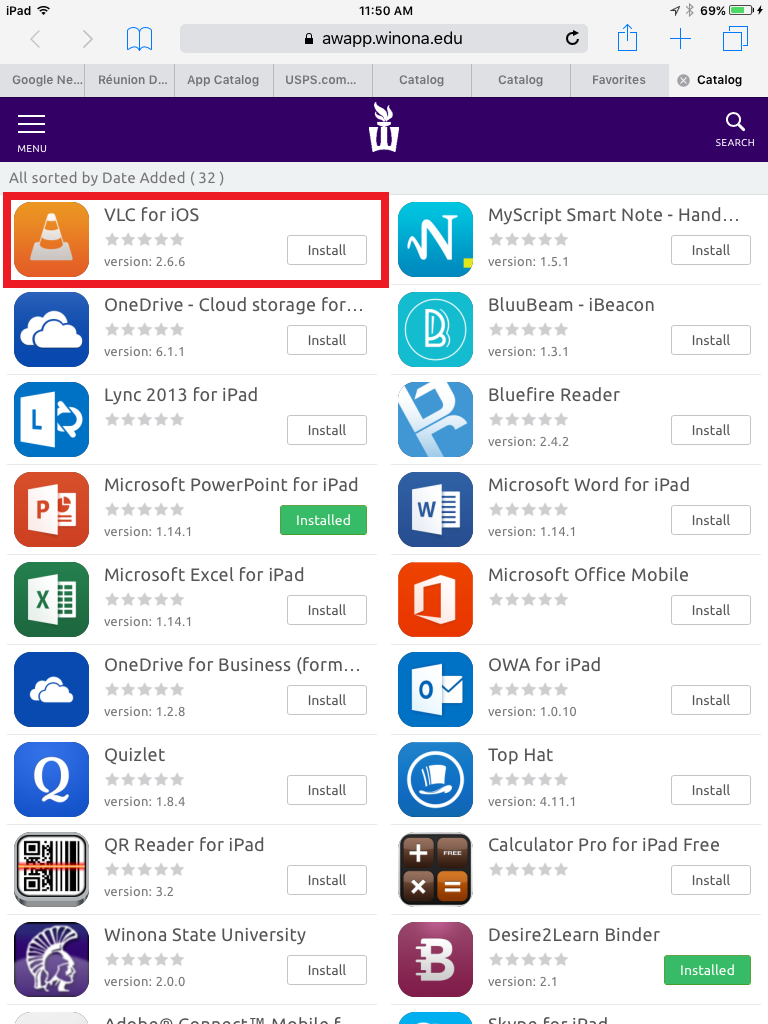Click reload icon in address bar
This screenshot has height=1024, width=768.
pyautogui.click(x=572, y=39)
